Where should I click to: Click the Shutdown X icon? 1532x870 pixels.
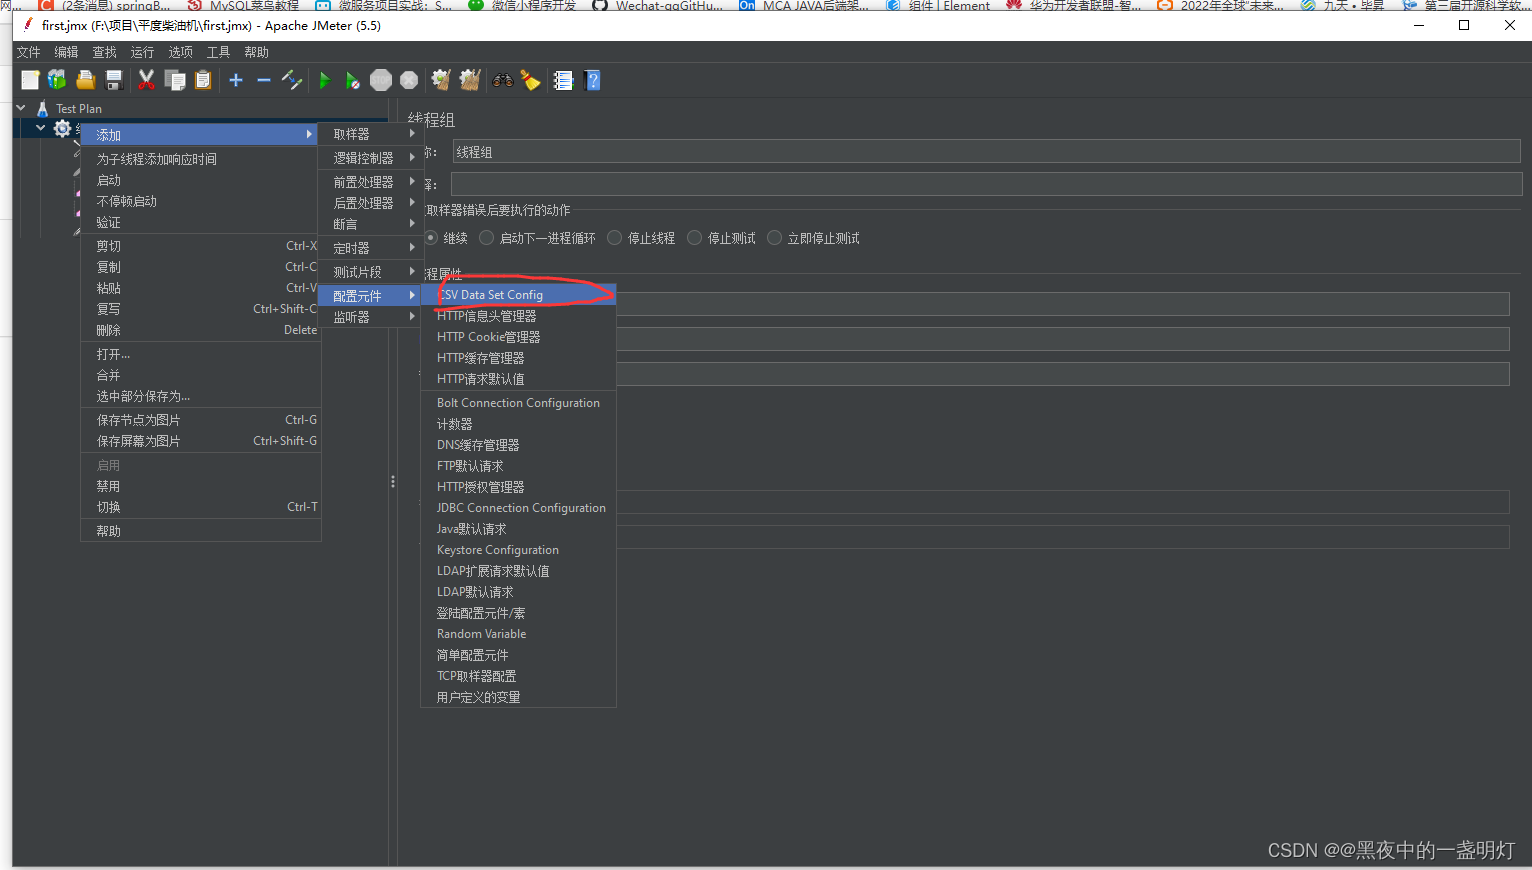[x=409, y=80]
